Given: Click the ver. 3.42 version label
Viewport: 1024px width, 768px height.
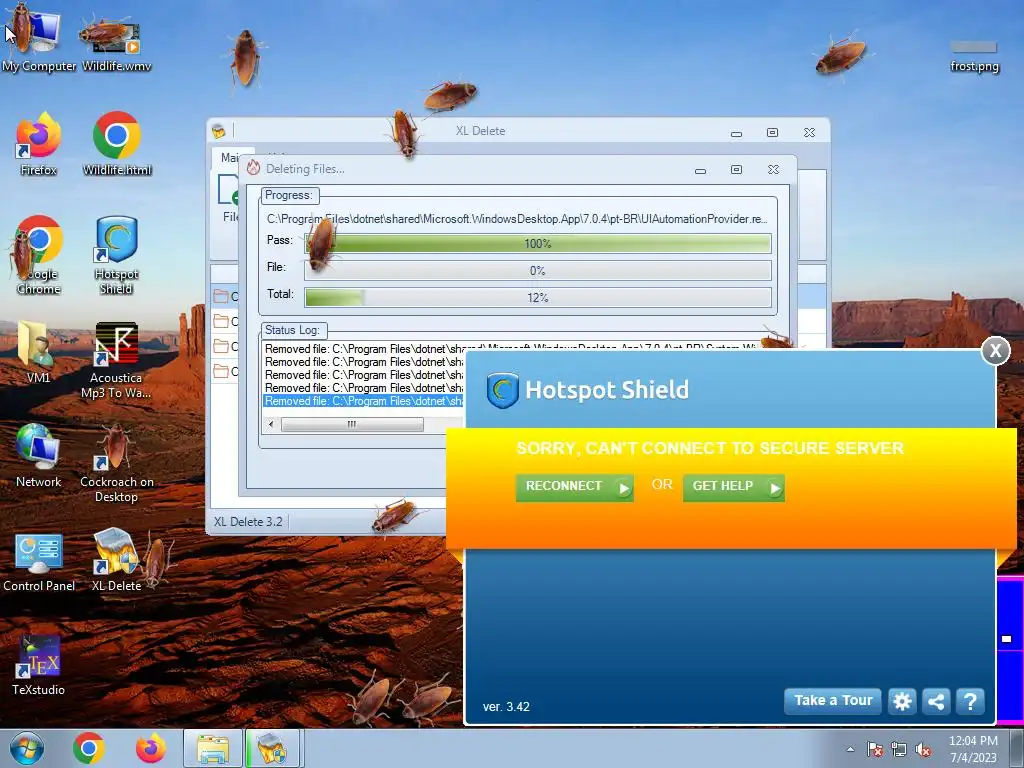Looking at the screenshot, I should (x=506, y=707).
